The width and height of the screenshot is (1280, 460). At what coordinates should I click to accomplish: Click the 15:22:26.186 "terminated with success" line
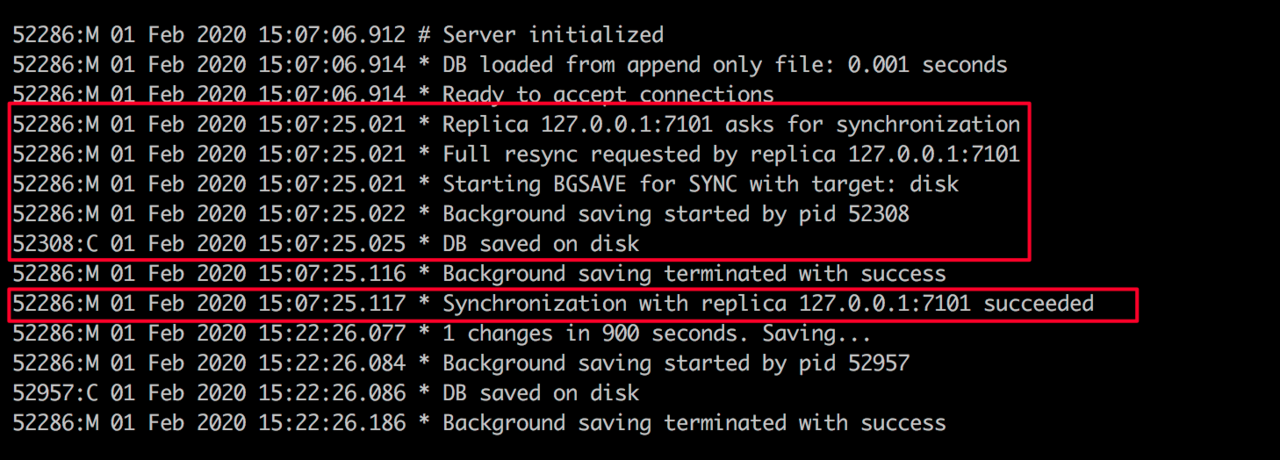(x=479, y=424)
